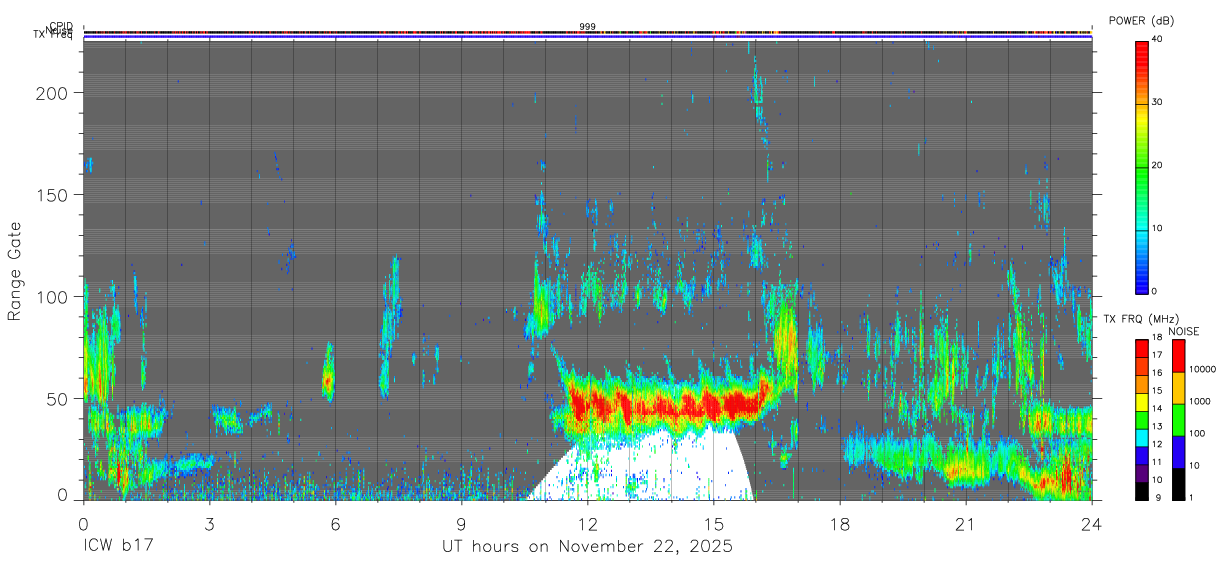Click the 1000 label on NOISE scale
1228x567 pixels.
tap(1198, 402)
